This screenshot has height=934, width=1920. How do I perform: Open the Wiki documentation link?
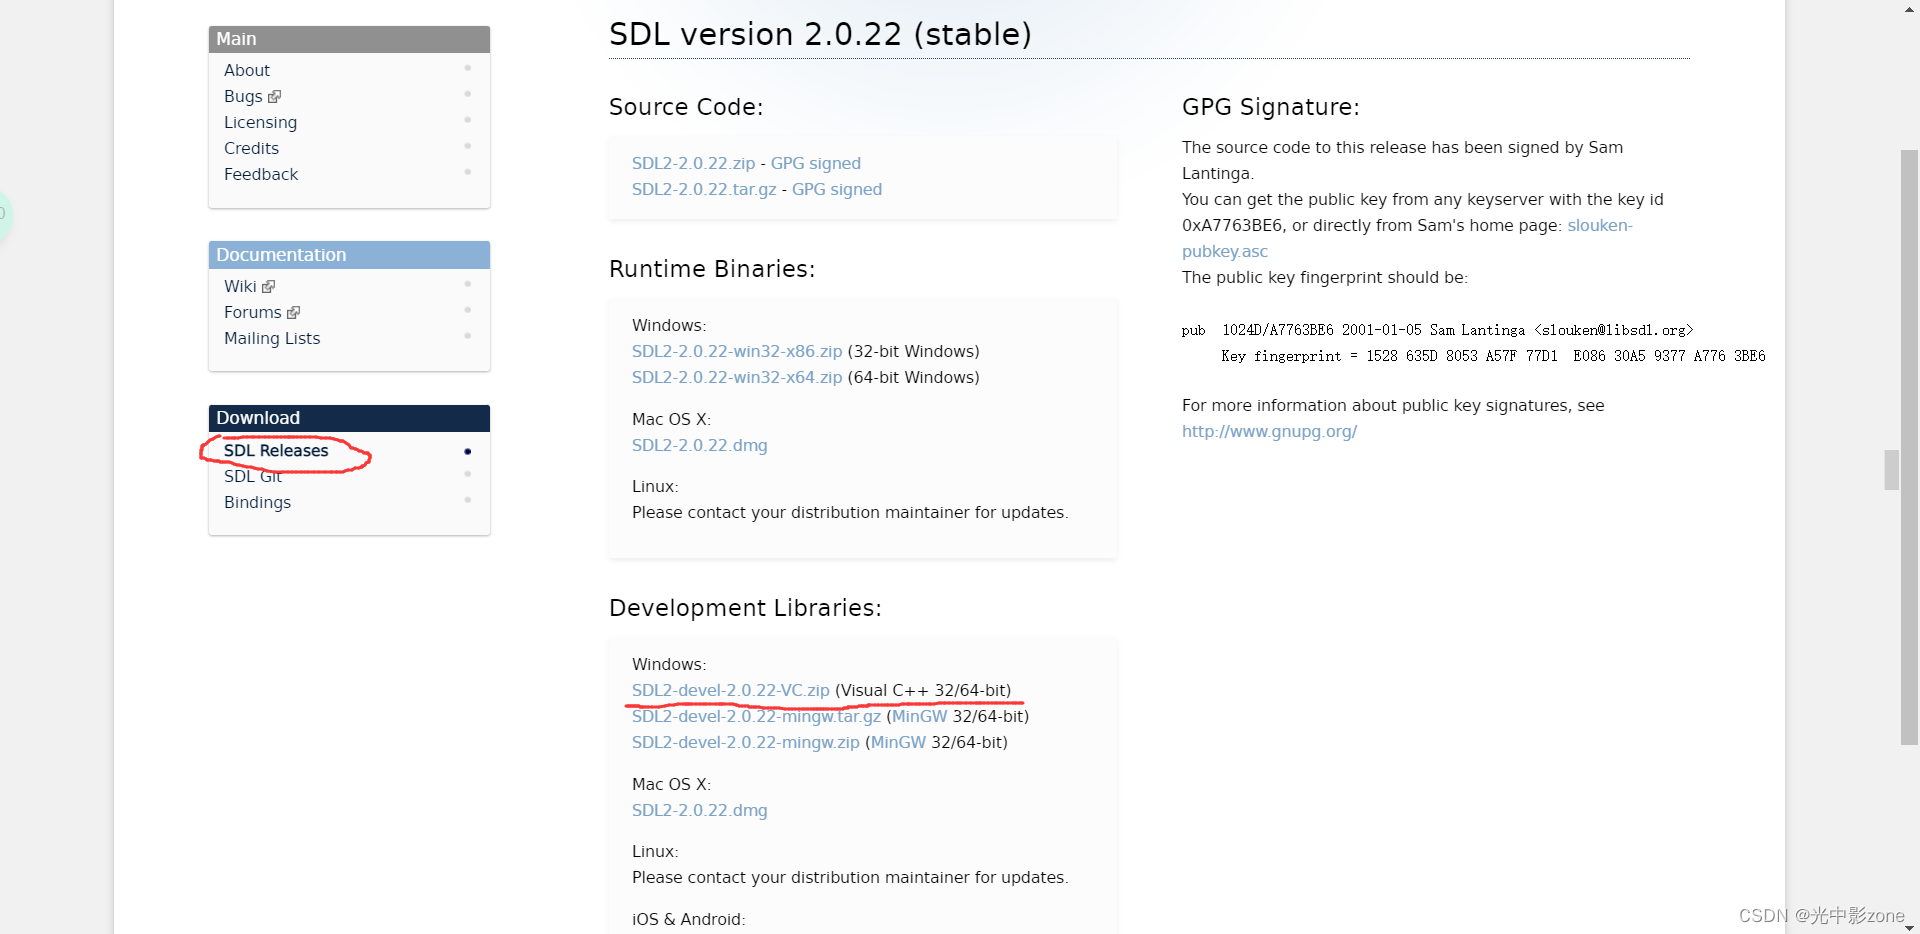(x=240, y=286)
